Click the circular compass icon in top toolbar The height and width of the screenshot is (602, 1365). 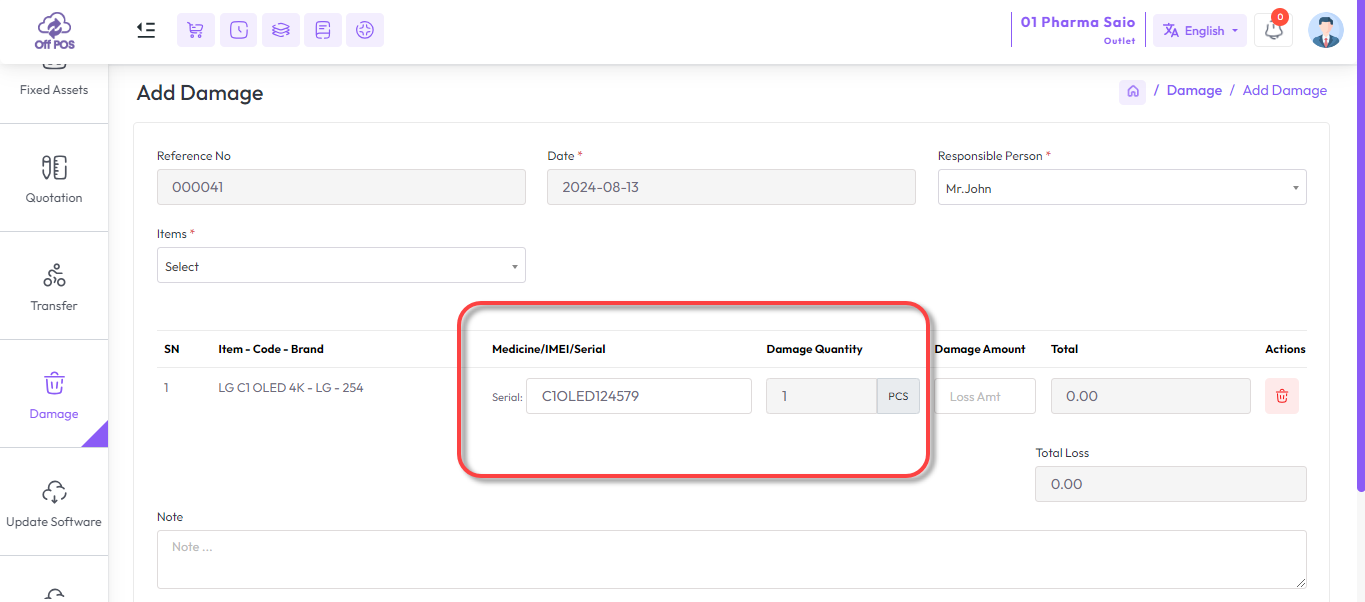tap(365, 30)
